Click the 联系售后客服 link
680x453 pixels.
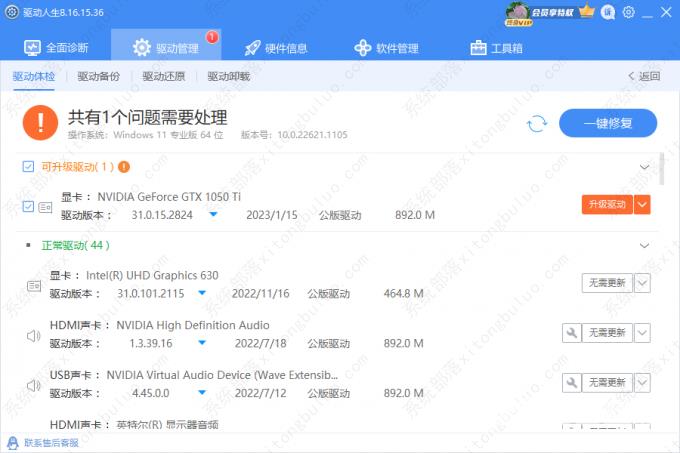click(51, 443)
